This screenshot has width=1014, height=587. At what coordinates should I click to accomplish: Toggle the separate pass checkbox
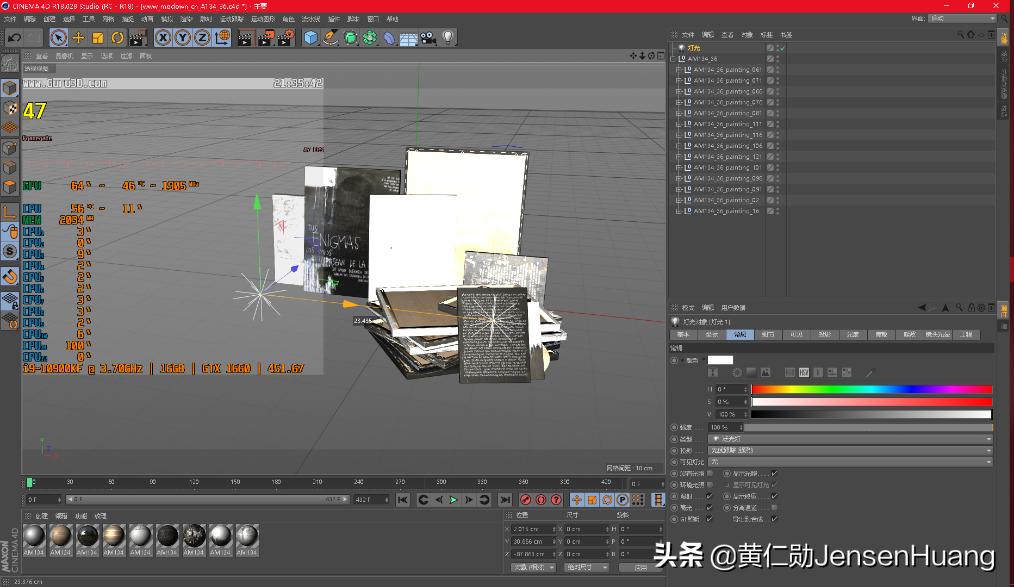(x=775, y=508)
